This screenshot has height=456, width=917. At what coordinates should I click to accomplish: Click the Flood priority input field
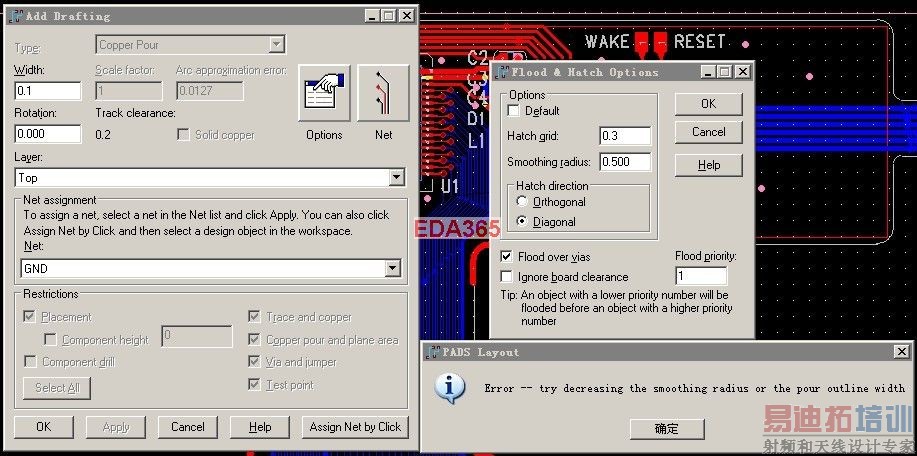pos(701,275)
